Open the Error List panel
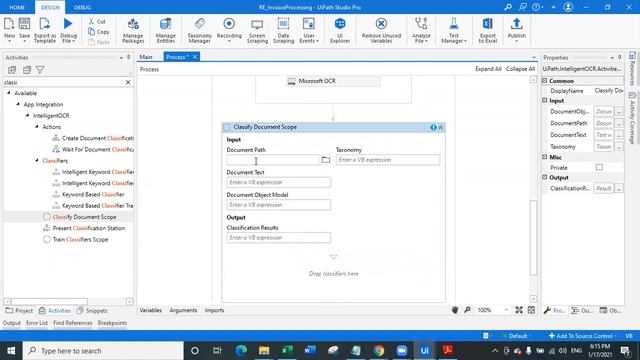This screenshot has height=360, width=640. point(37,323)
